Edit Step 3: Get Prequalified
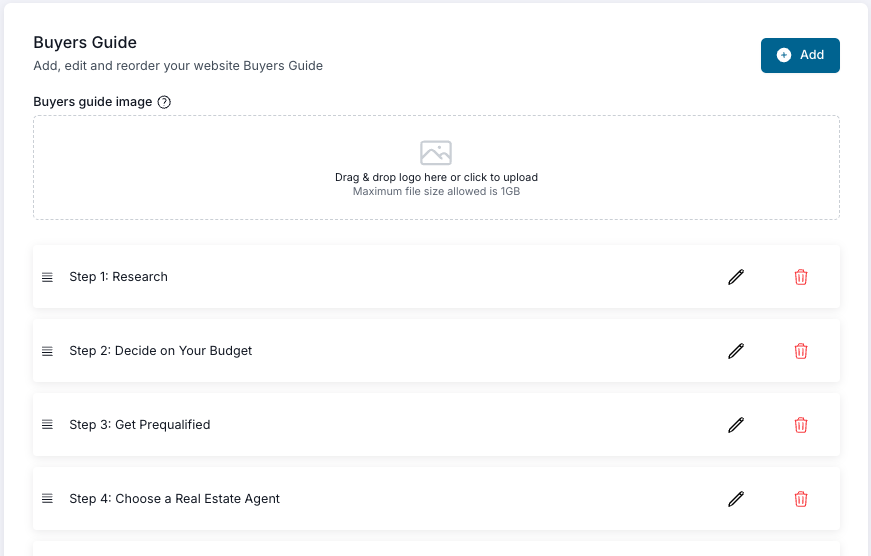871x556 pixels. (x=736, y=425)
